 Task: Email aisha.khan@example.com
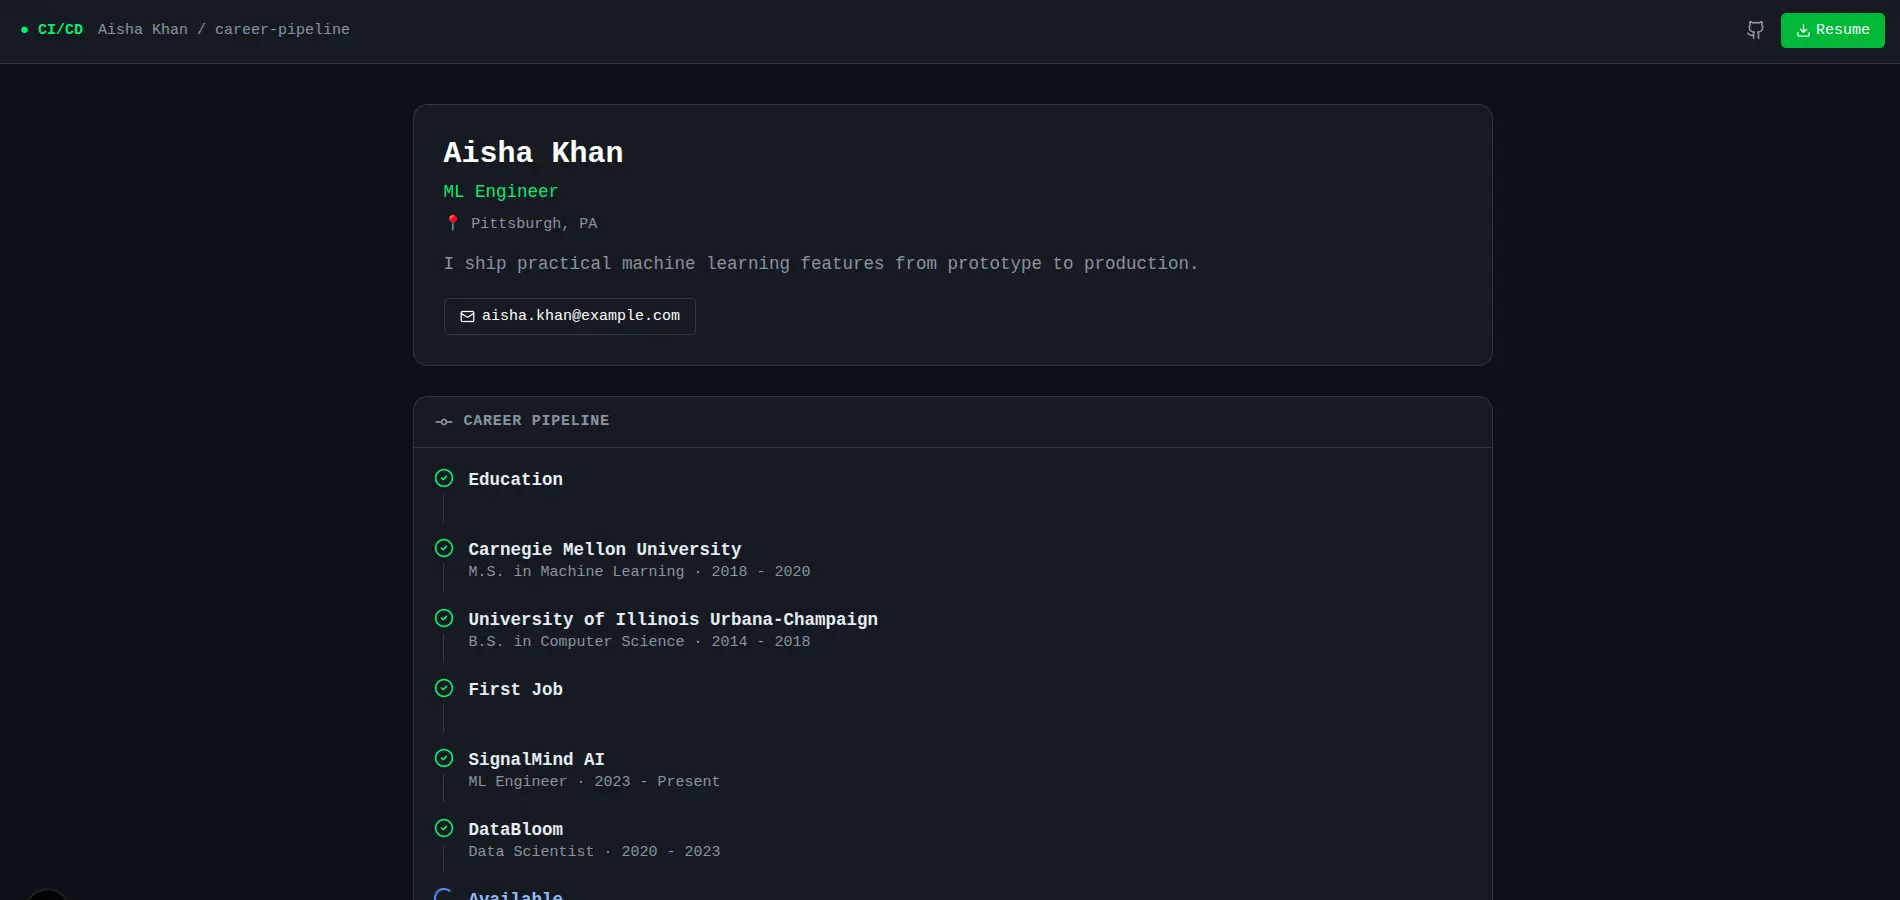click(569, 316)
